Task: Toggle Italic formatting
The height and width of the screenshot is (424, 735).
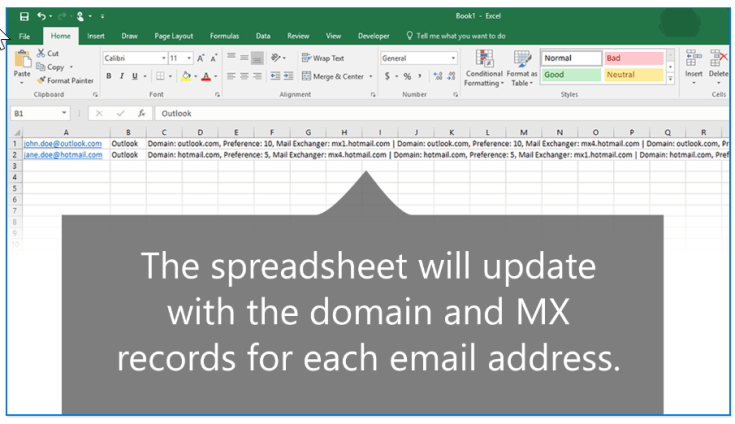Action: click(122, 76)
